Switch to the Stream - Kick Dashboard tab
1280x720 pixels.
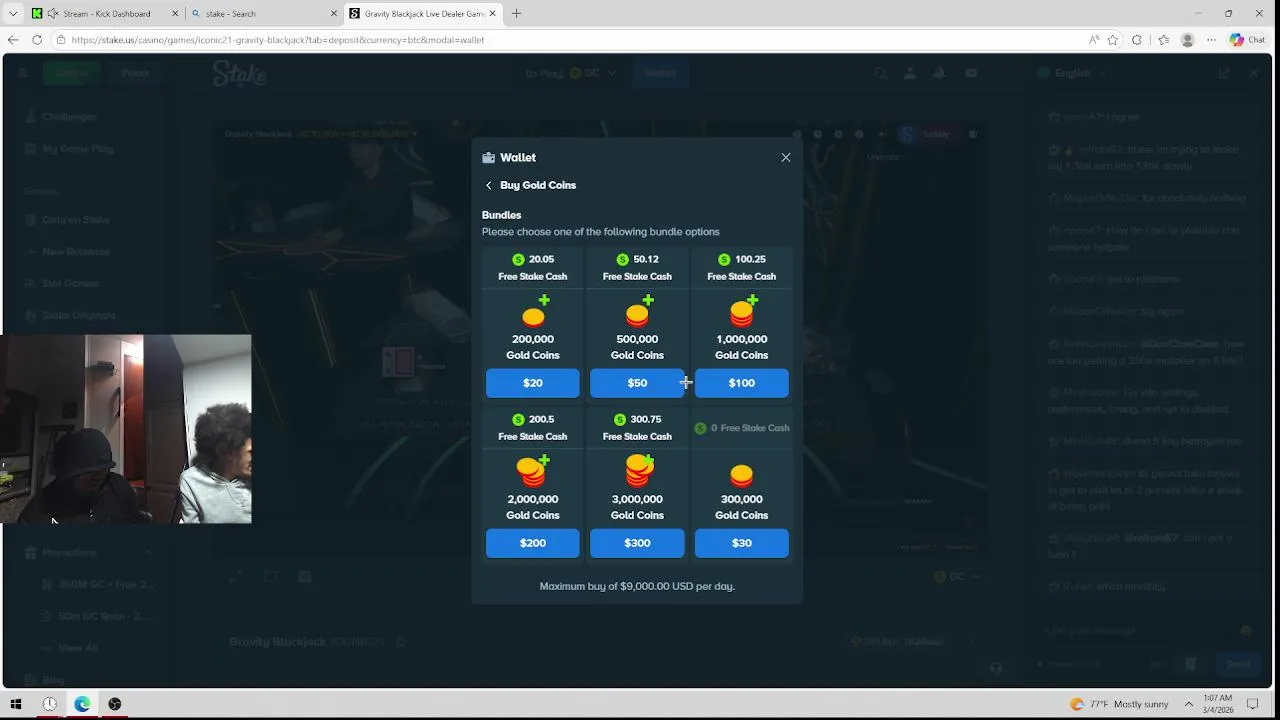coord(105,14)
